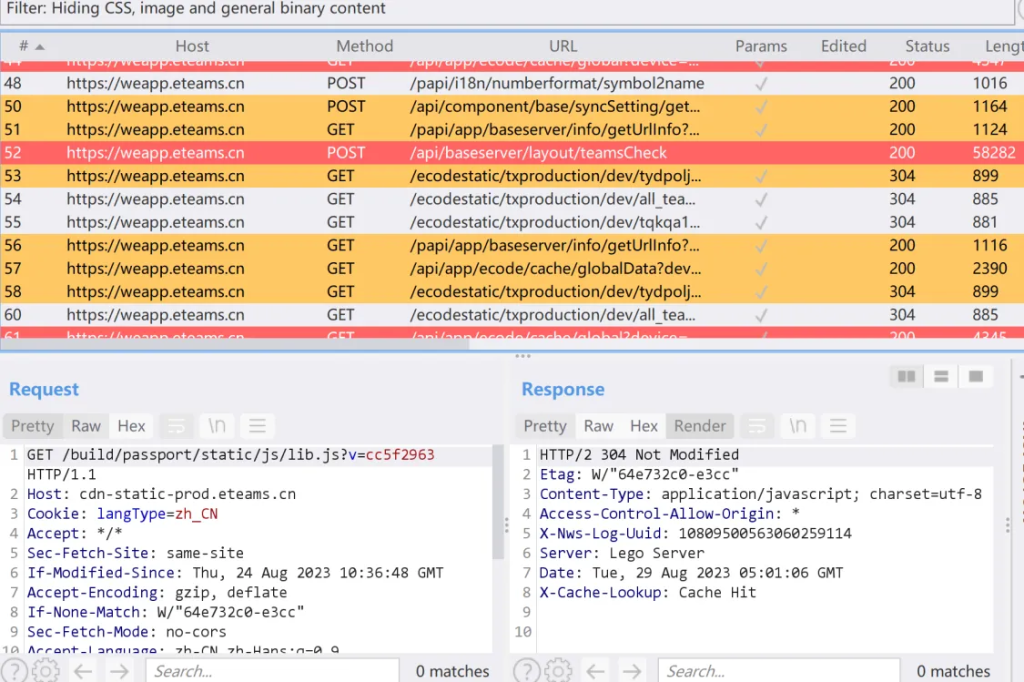Switch Request view to Raw tab
1024x682 pixels.
pyautogui.click(x=86, y=426)
